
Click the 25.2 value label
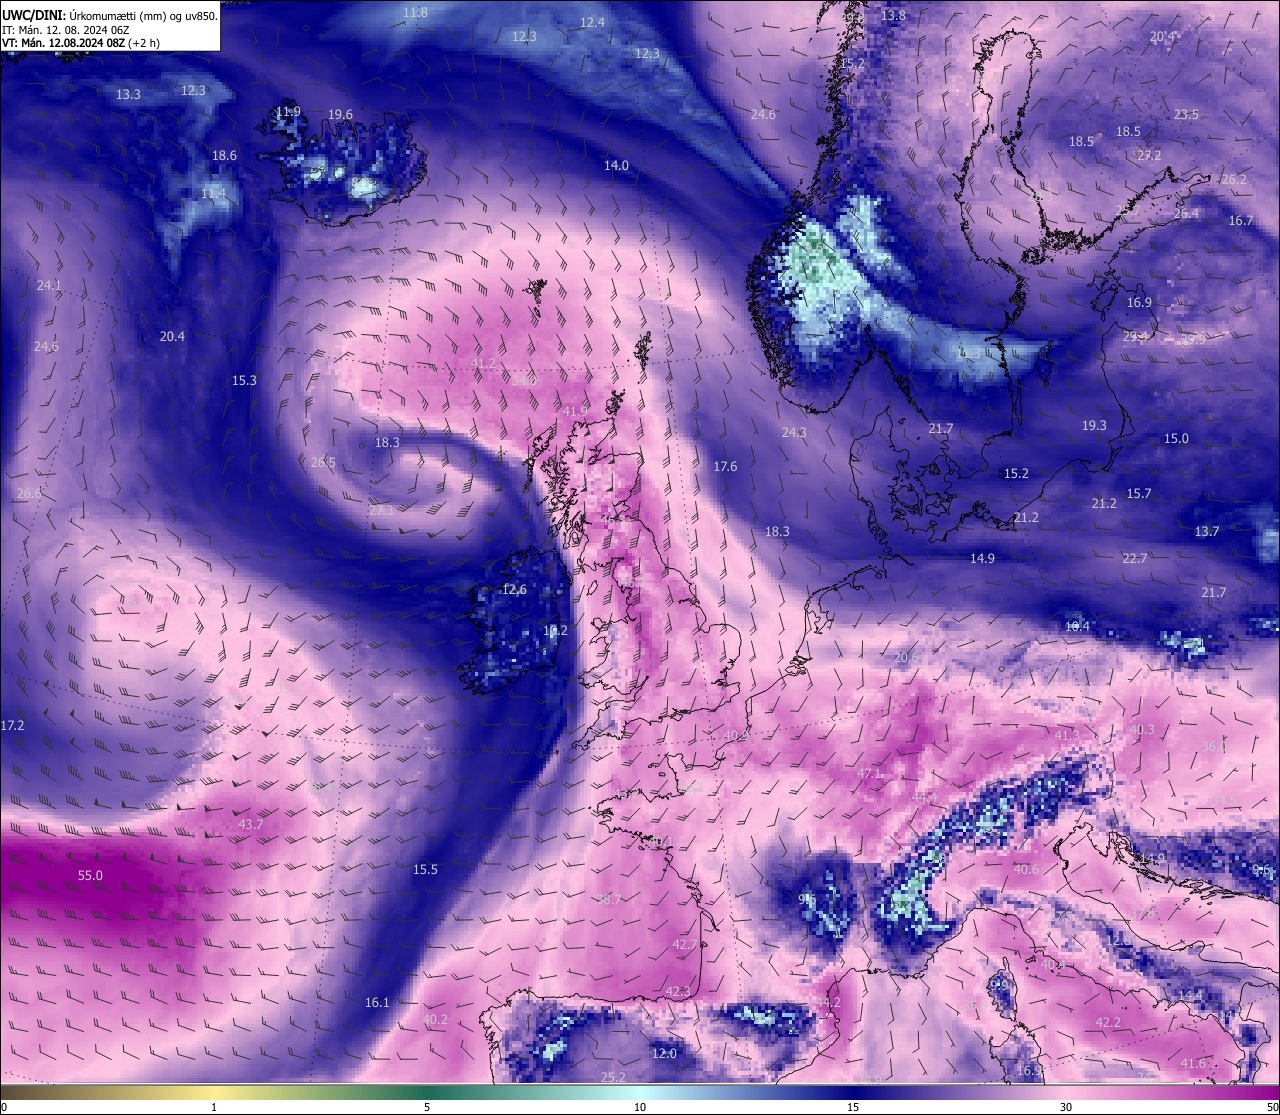coord(613,1077)
